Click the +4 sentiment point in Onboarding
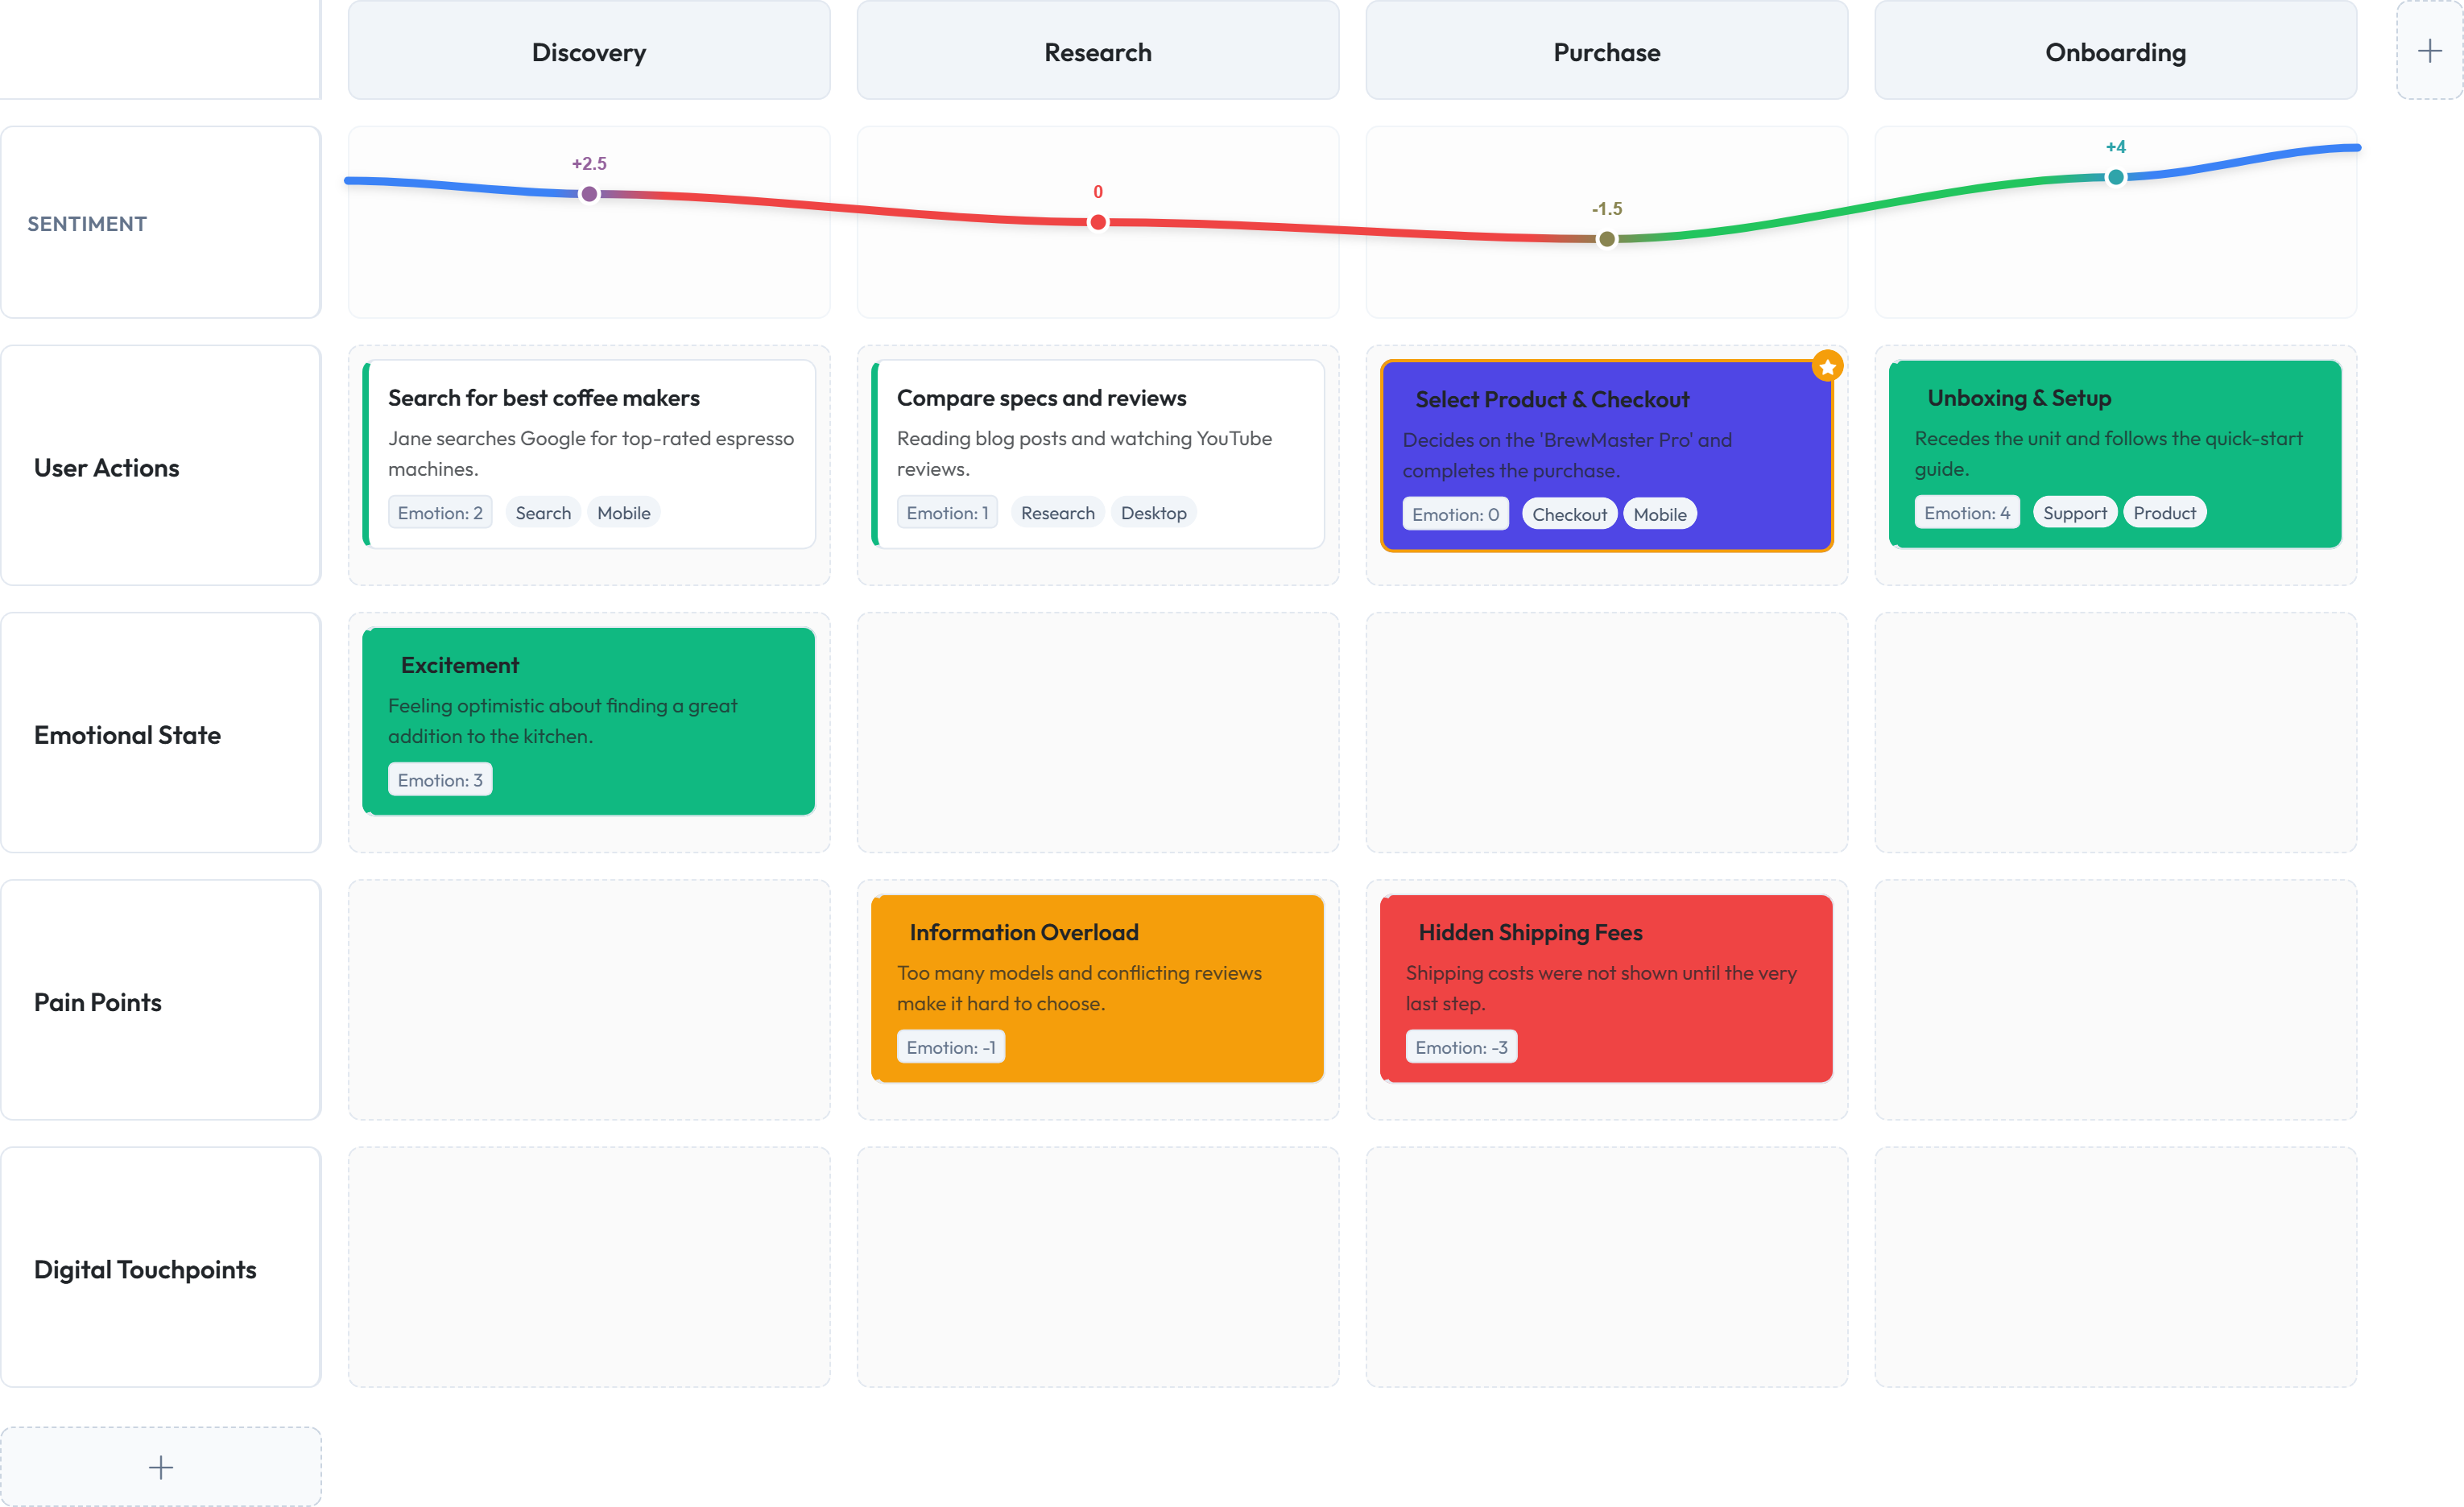This screenshot has height=1507, width=2464. (x=2115, y=177)
